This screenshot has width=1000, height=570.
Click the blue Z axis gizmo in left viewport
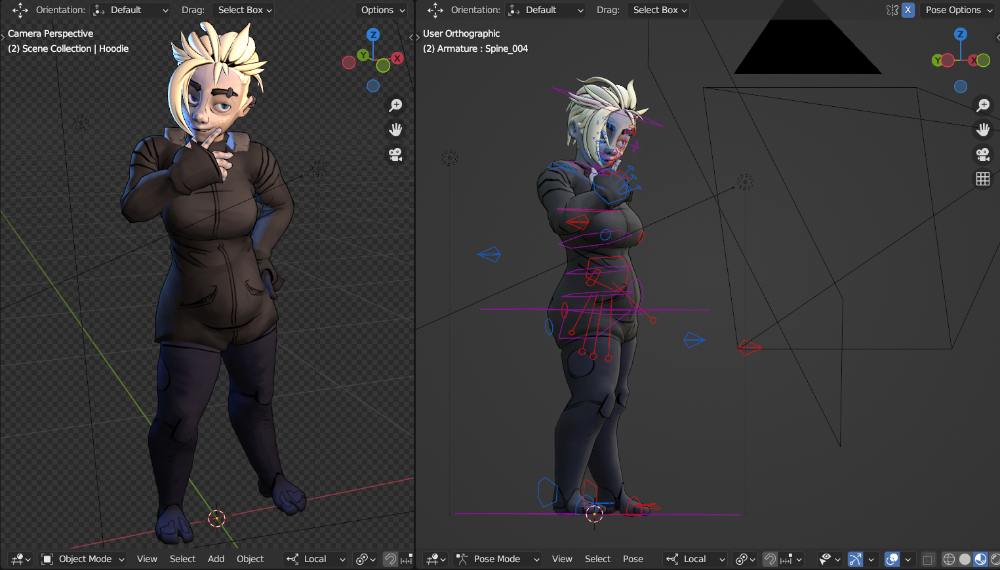point(373,35)
